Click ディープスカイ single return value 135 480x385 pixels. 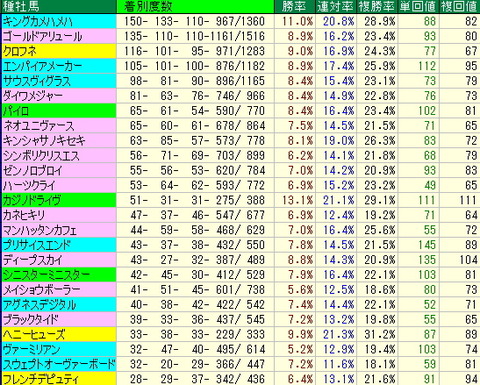(x=427, y=260)
